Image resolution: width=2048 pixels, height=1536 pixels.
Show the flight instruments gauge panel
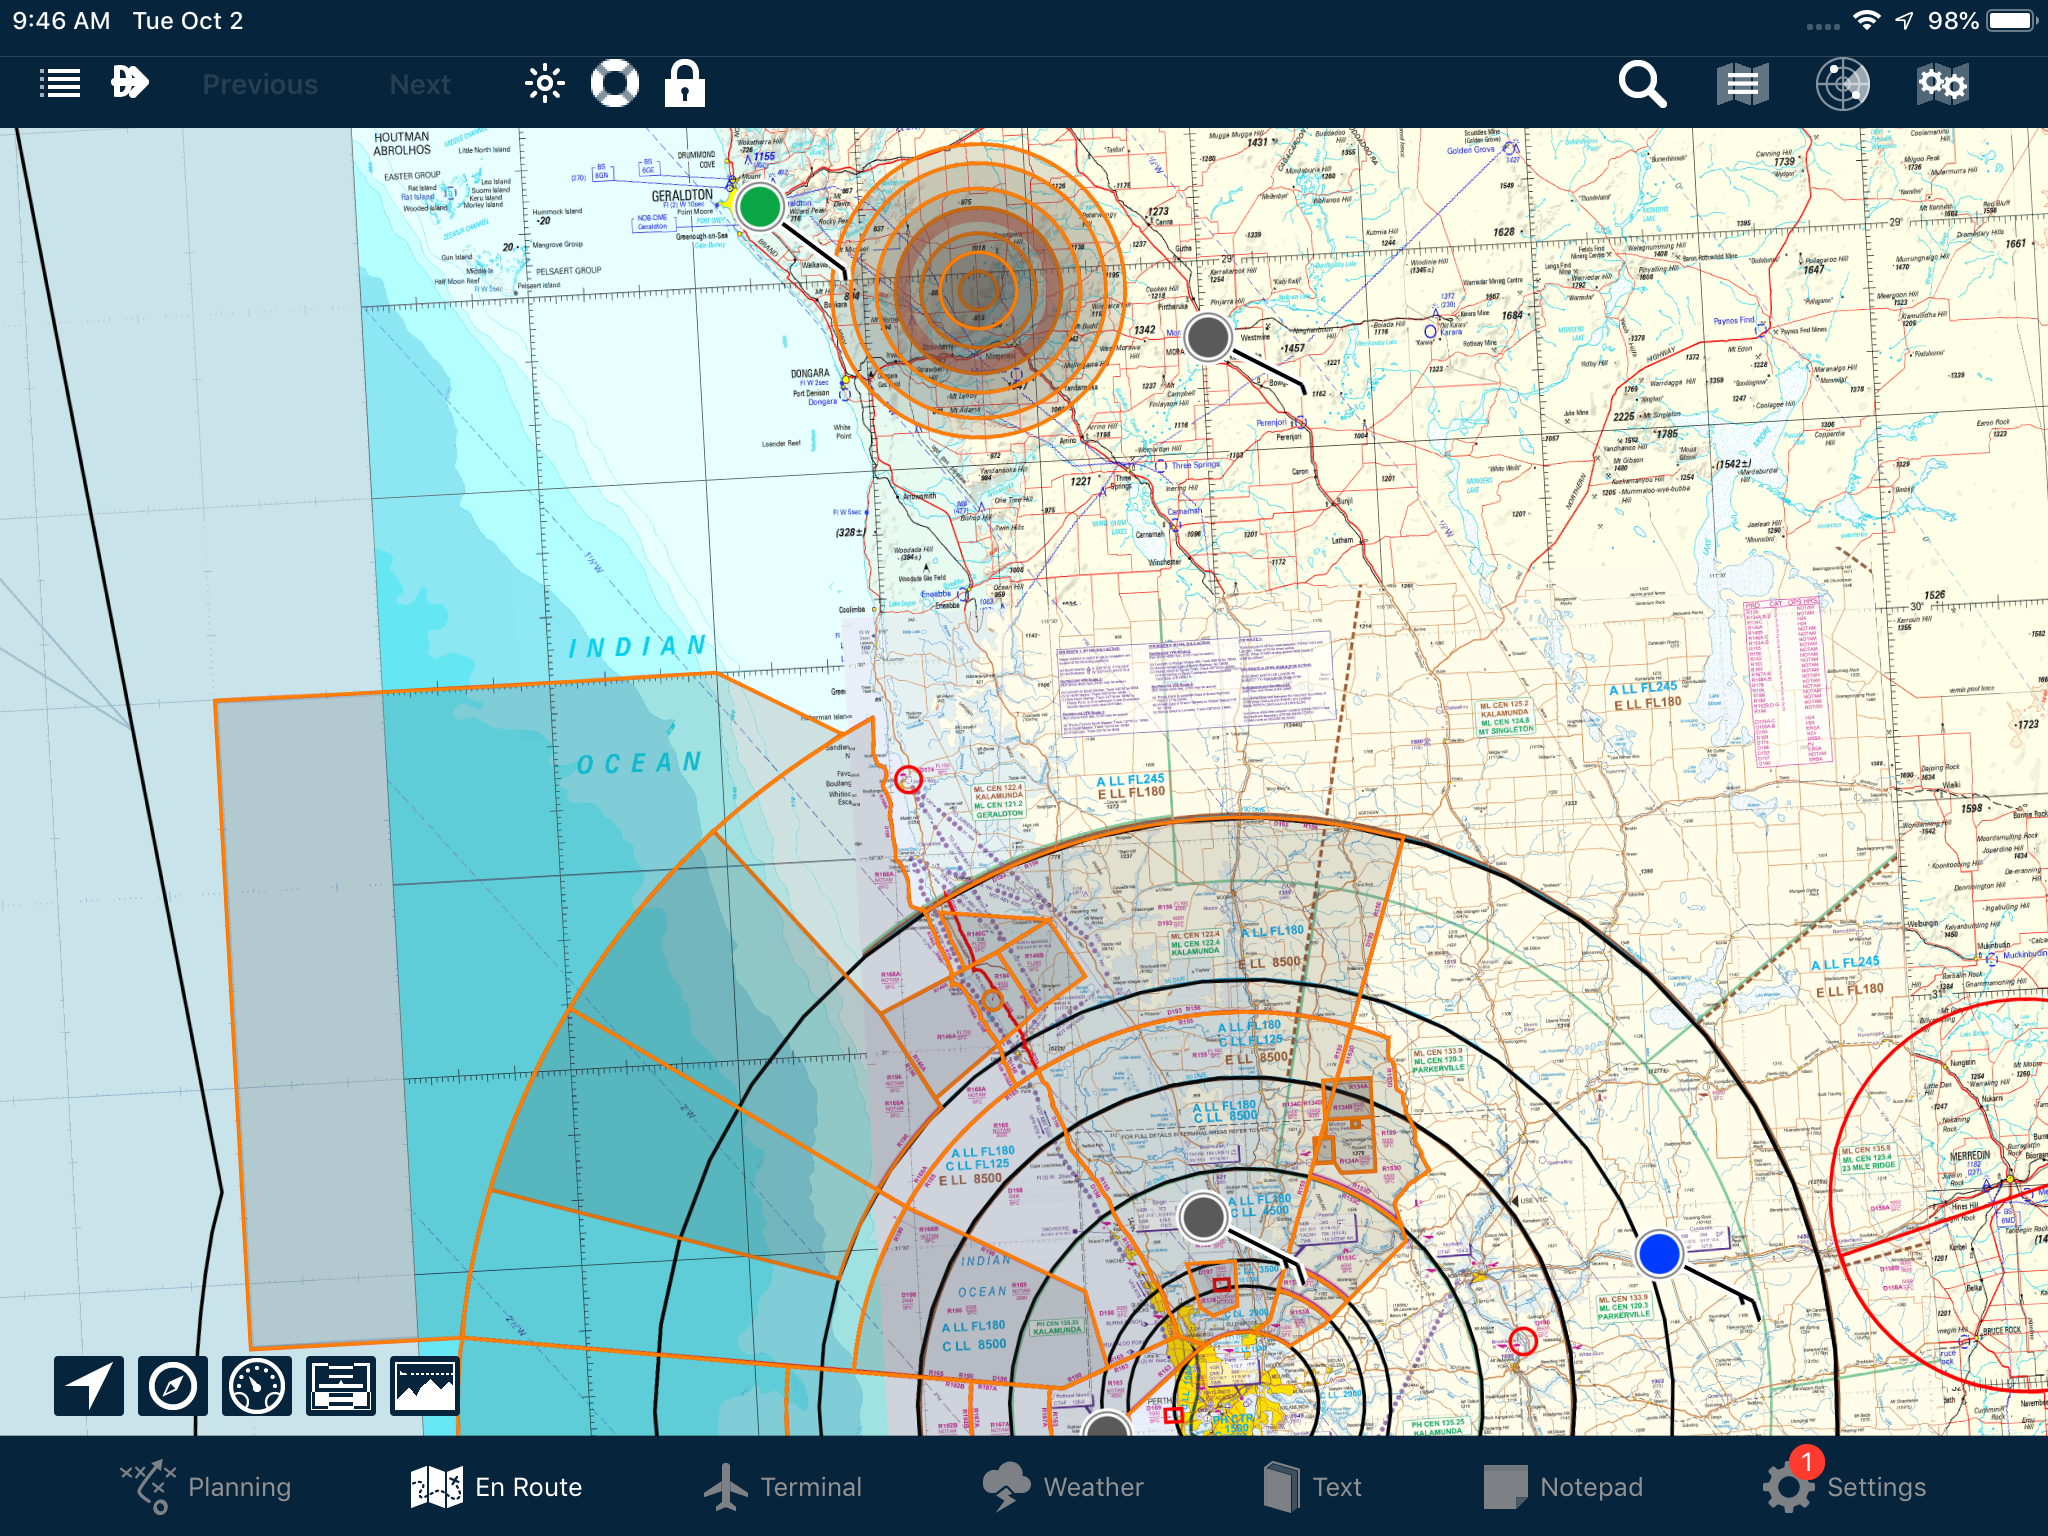tap(257, 1386)
